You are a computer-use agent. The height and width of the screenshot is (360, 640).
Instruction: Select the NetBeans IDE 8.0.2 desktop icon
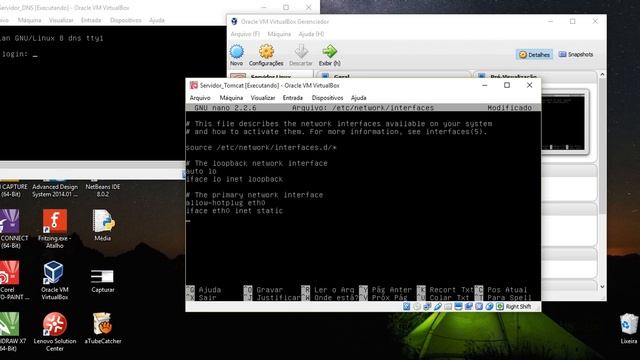(102, 189)
